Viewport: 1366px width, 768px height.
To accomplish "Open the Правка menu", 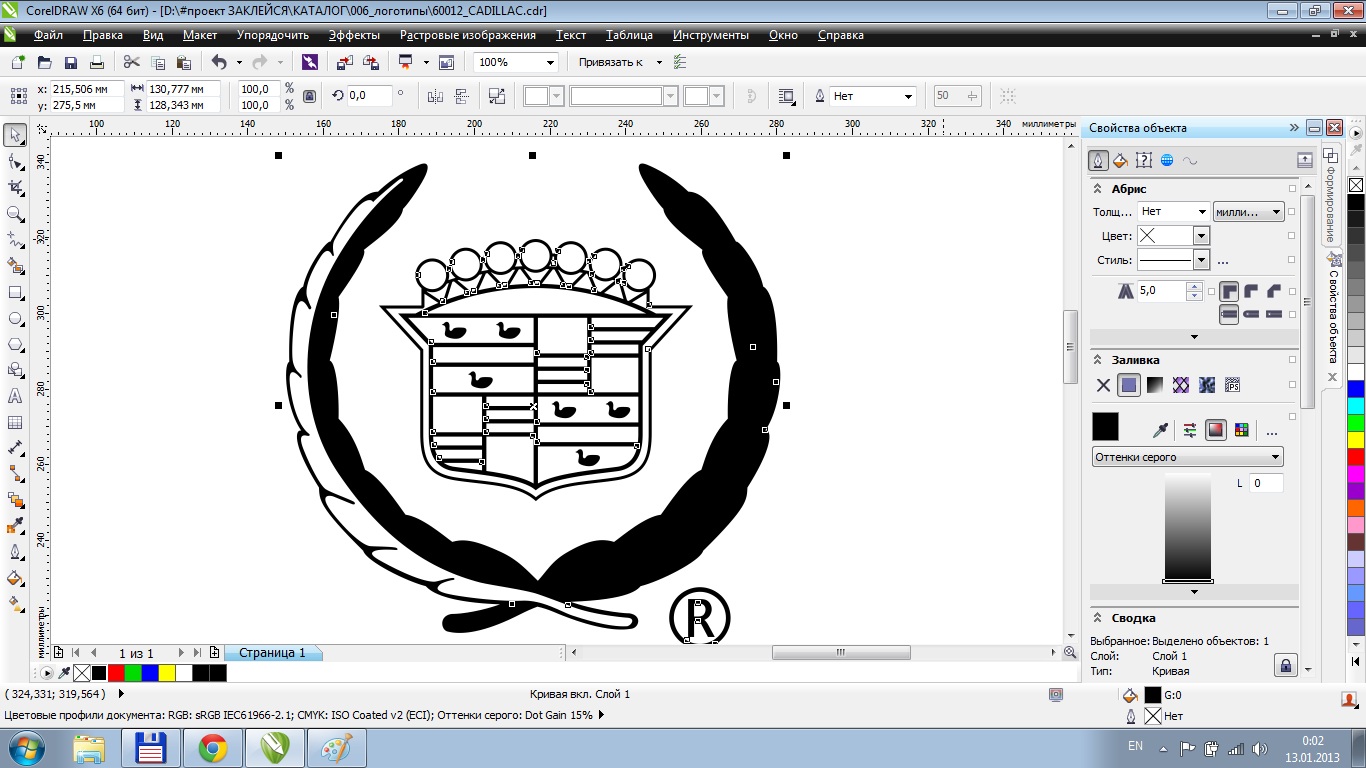I will 103,35.
